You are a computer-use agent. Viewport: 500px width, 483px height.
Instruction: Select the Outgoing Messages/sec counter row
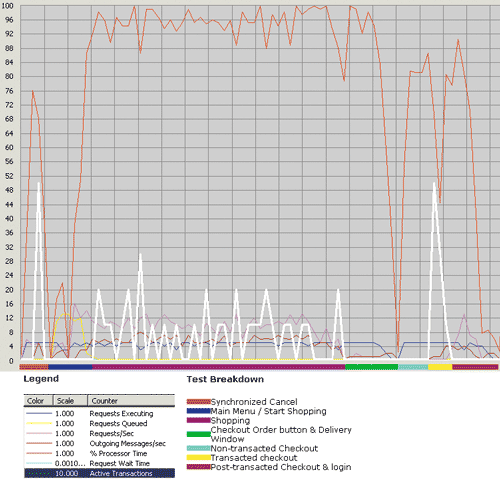(99, 444)
